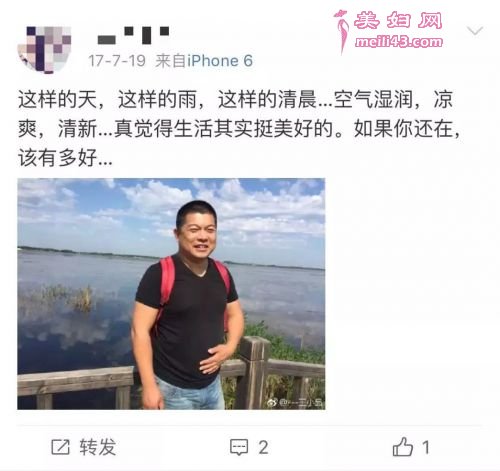Image resolution: width=500 pixels, height=471 pixels.
Task: Open the pixelated username above the date
Action: tap(133, 35)
